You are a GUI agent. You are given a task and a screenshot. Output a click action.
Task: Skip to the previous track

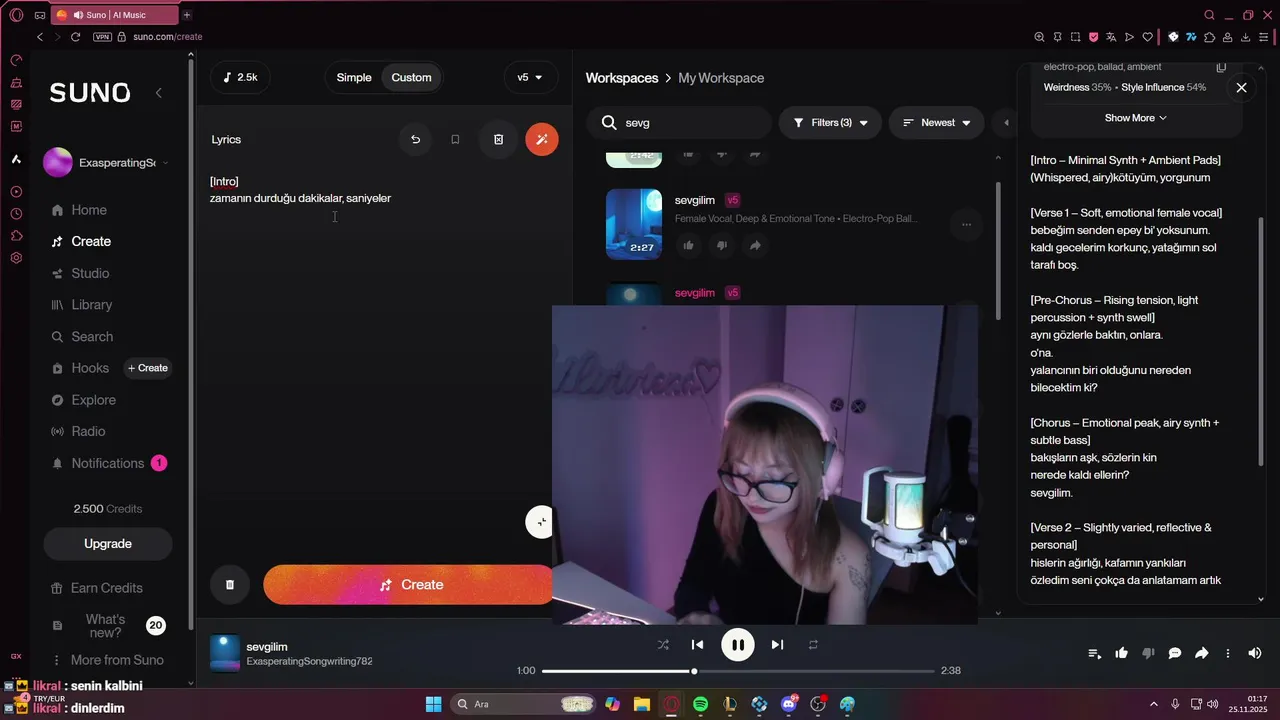(x=697, y=645)
